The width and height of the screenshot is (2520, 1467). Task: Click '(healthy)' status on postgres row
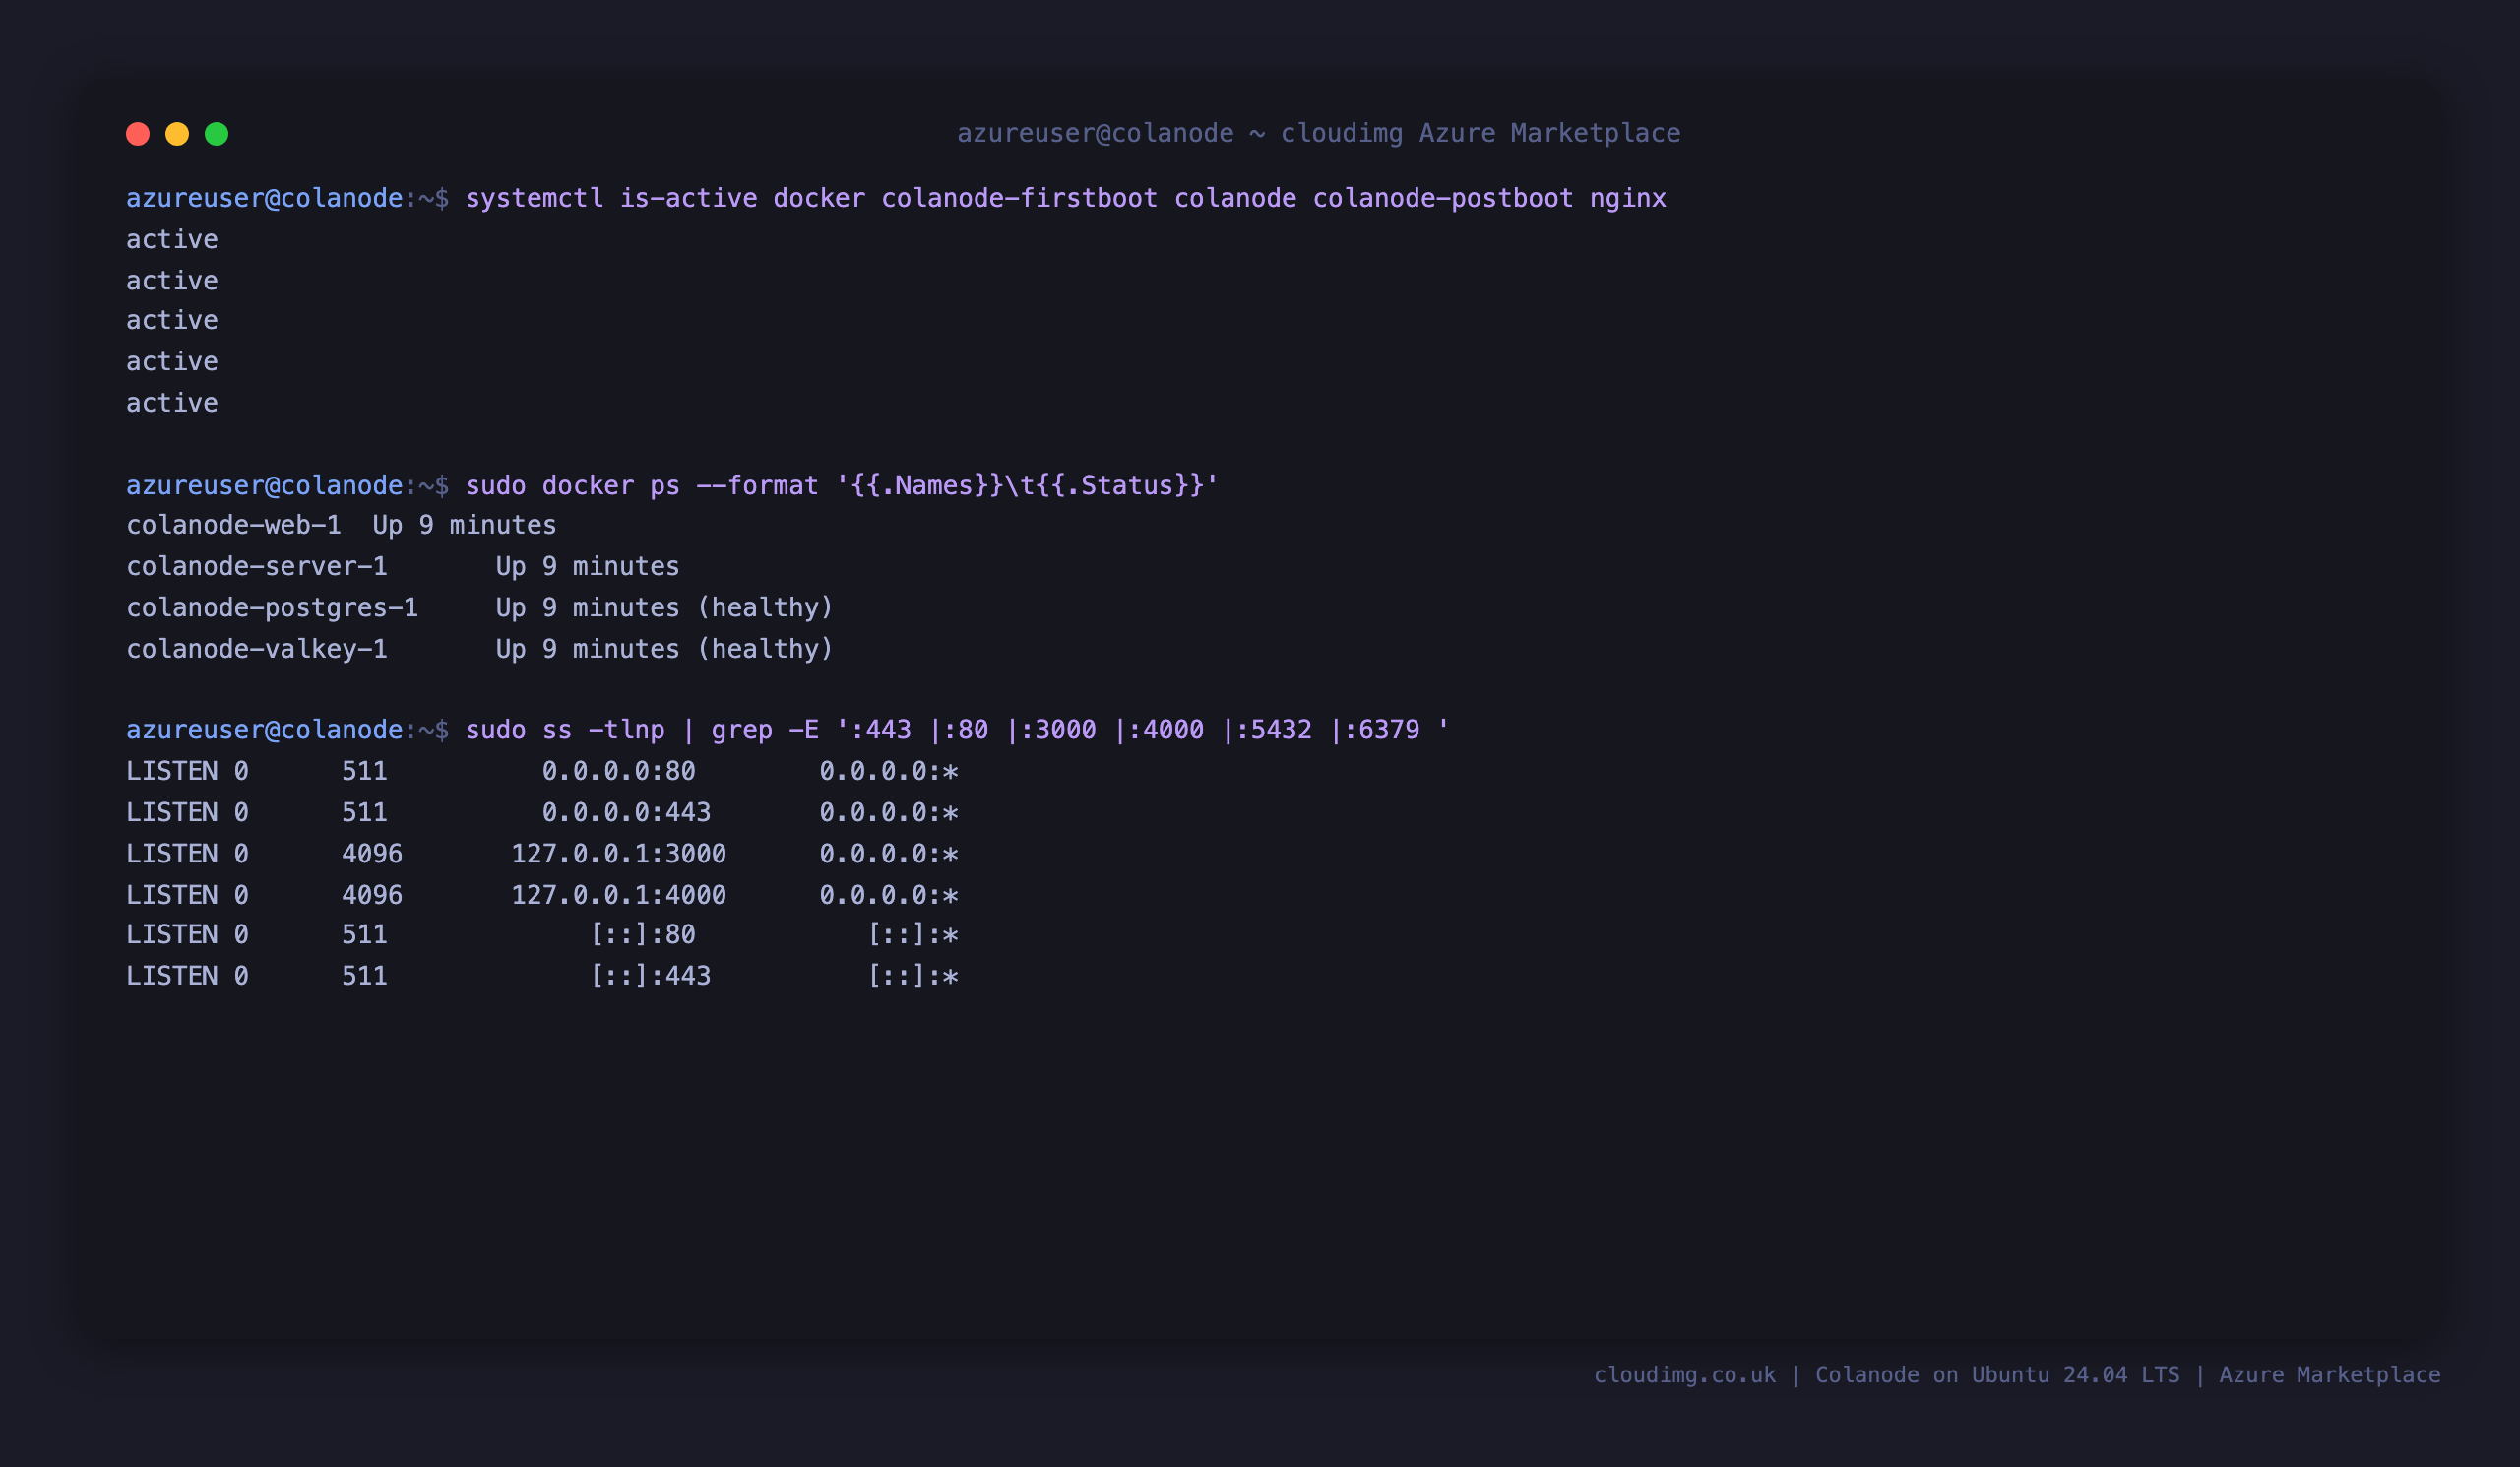coord(765,607)
